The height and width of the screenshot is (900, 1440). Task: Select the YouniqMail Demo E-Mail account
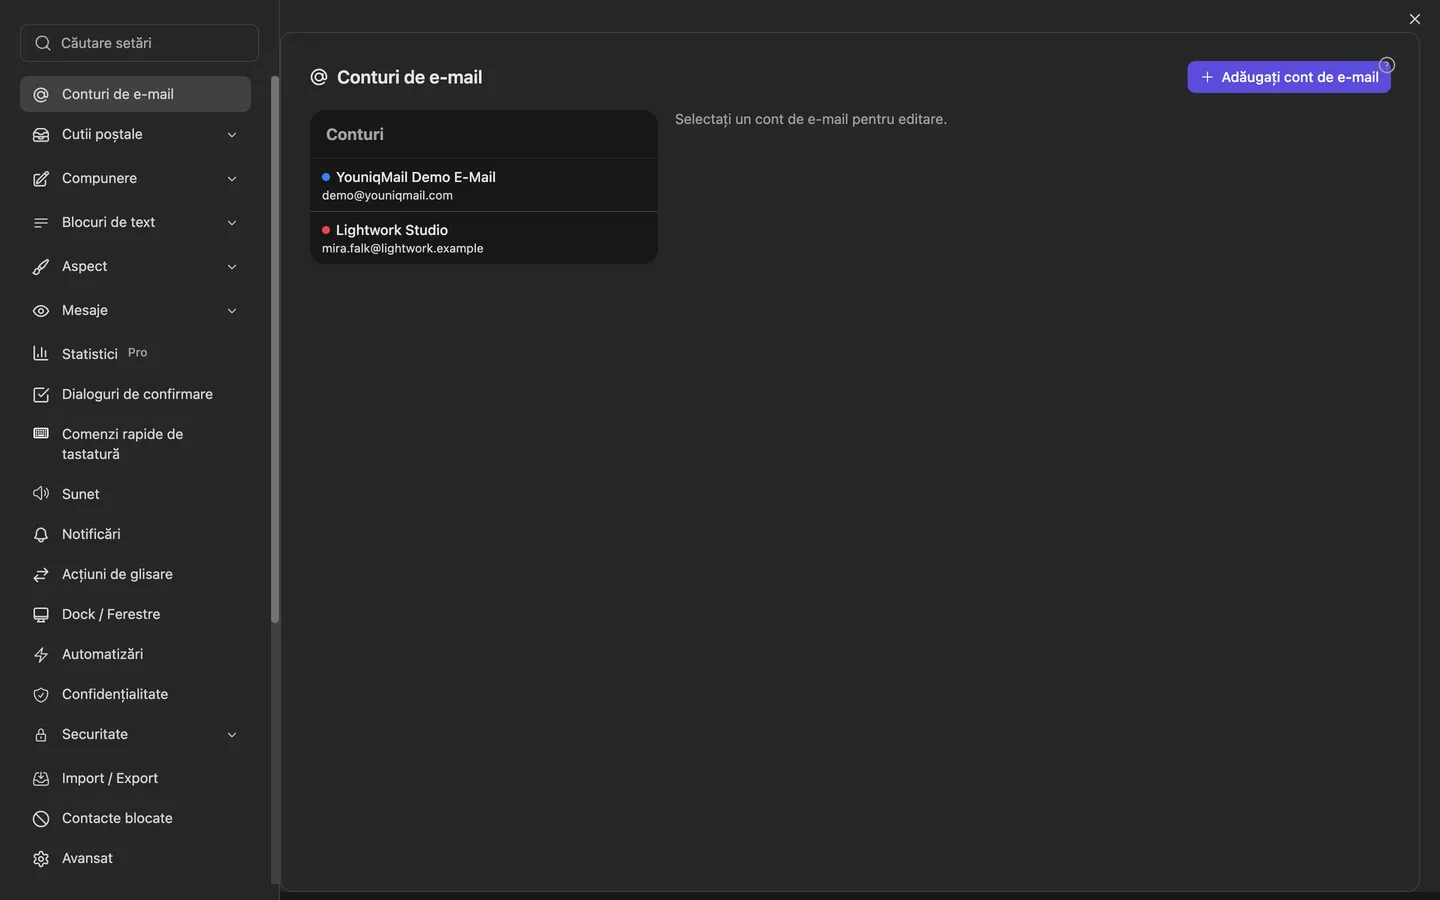(x=484, y=185)
